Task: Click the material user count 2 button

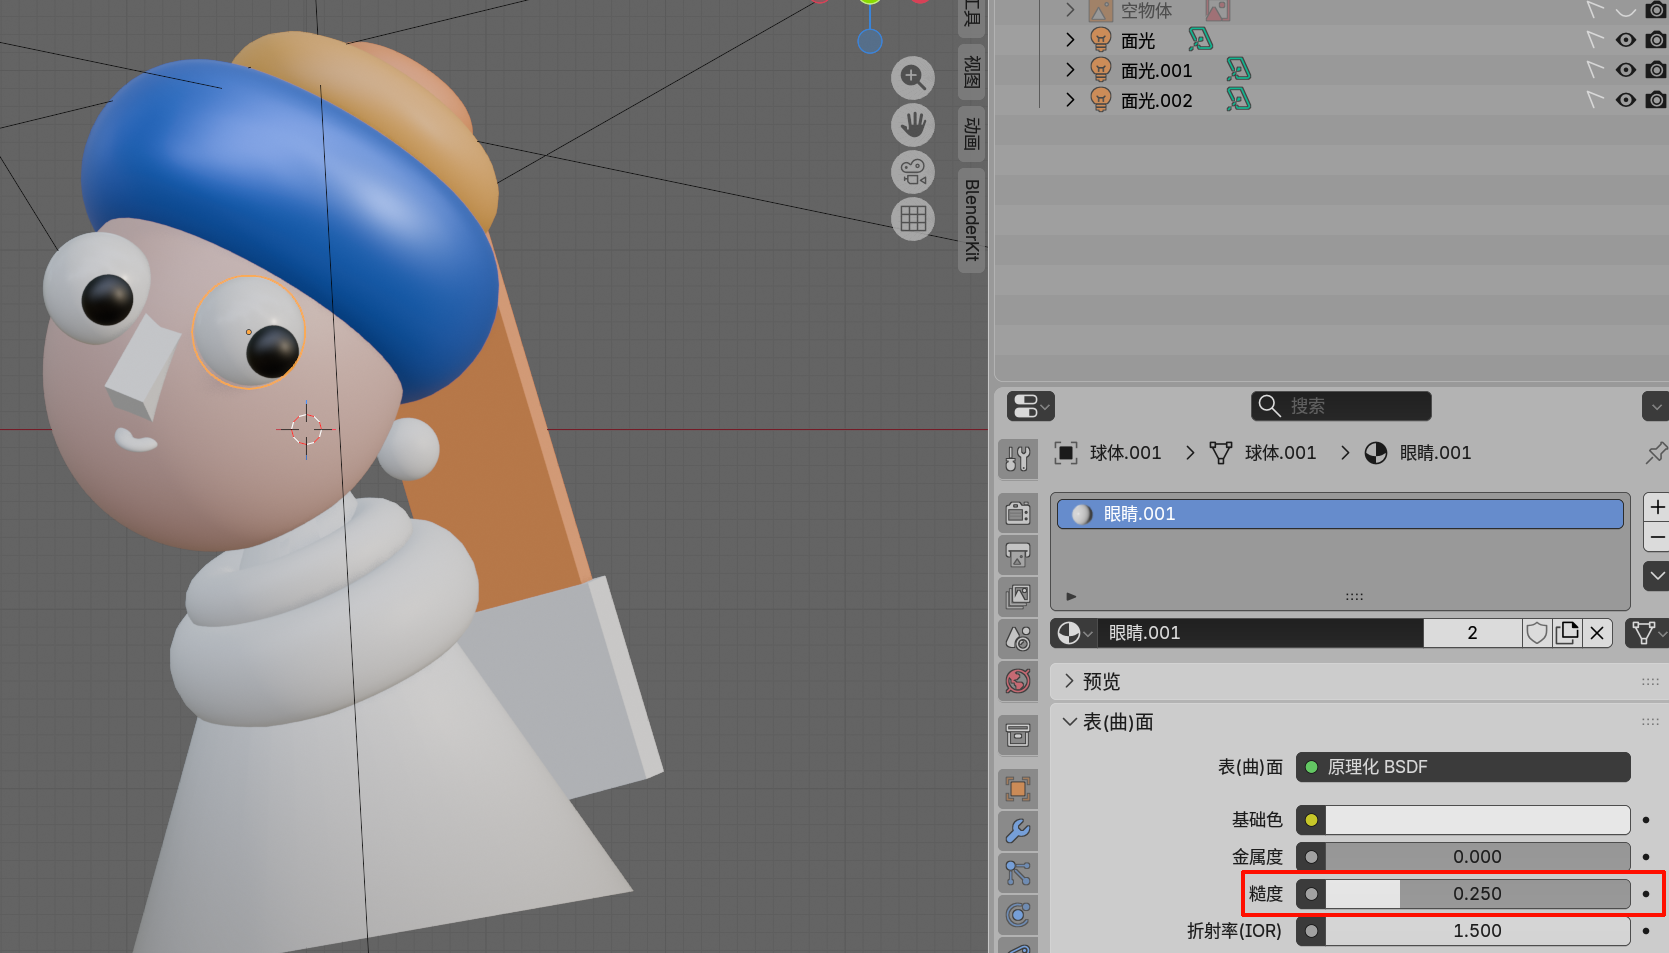Action: tap(1472, 633)
